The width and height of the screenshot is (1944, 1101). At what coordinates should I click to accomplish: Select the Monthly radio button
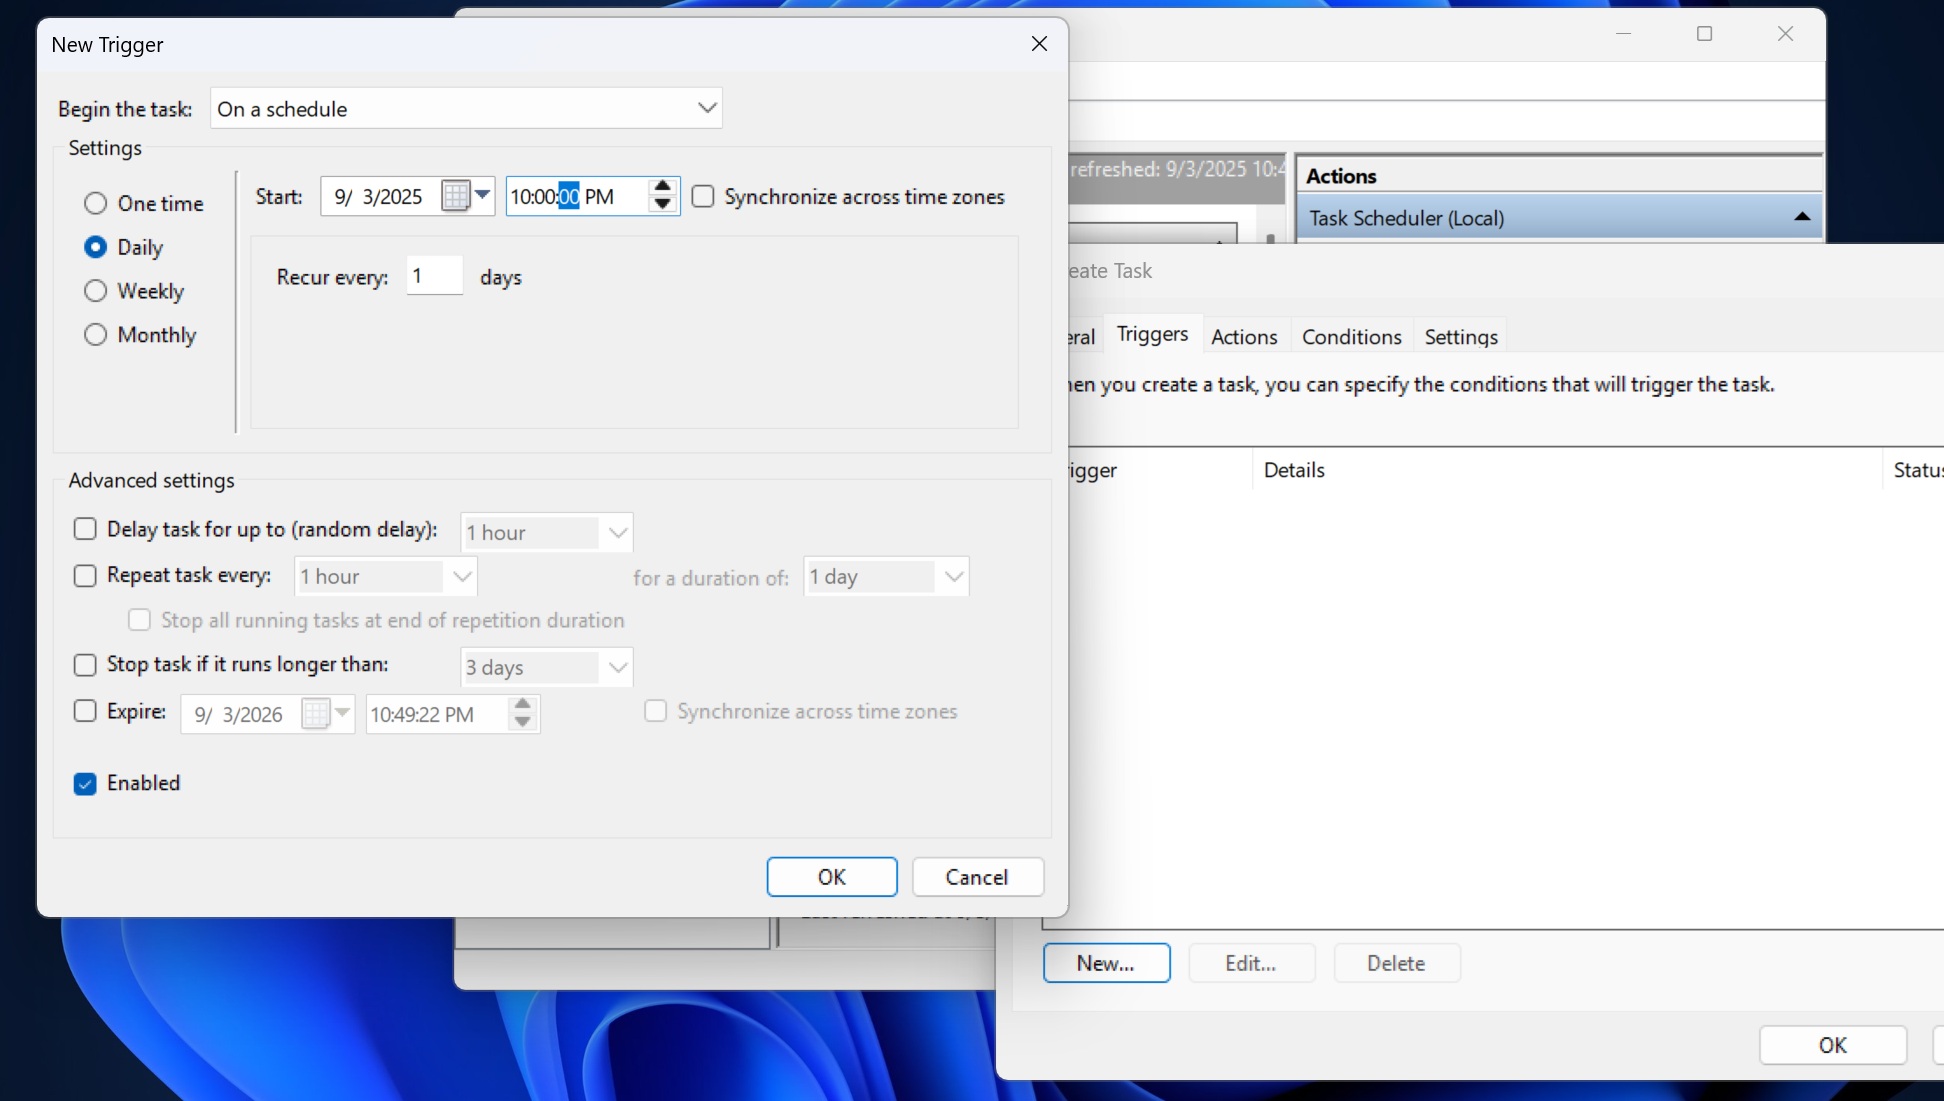(x=96, y=335)
